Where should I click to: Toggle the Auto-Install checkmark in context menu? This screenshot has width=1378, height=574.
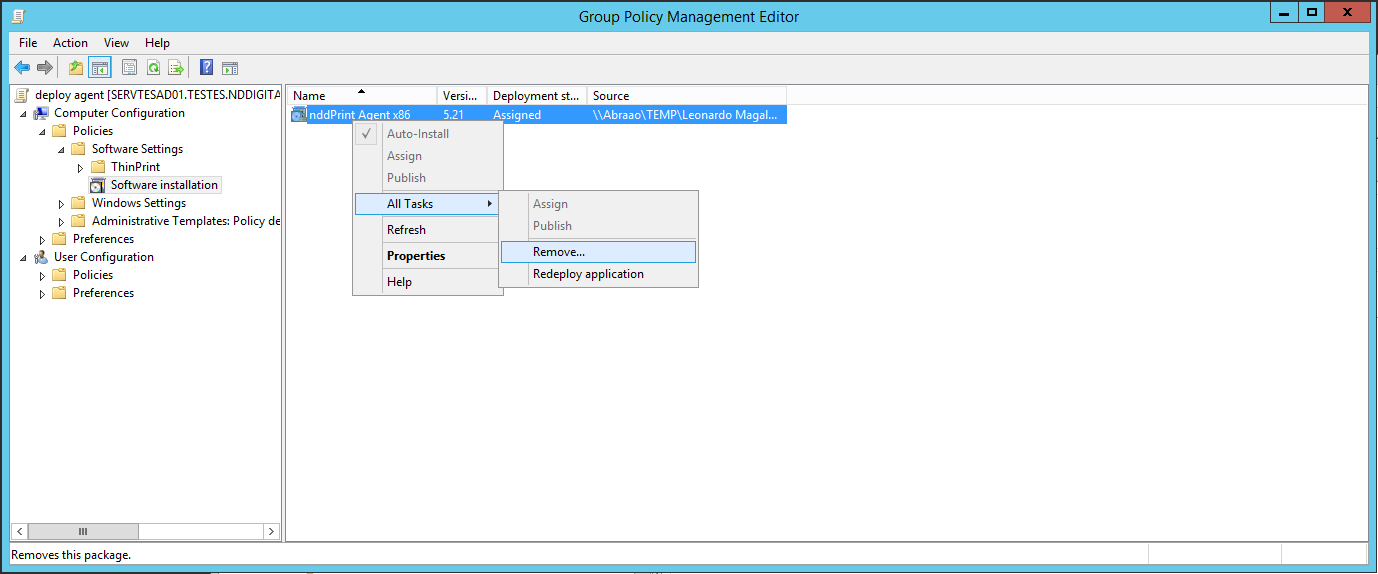(x=367, y=134)
